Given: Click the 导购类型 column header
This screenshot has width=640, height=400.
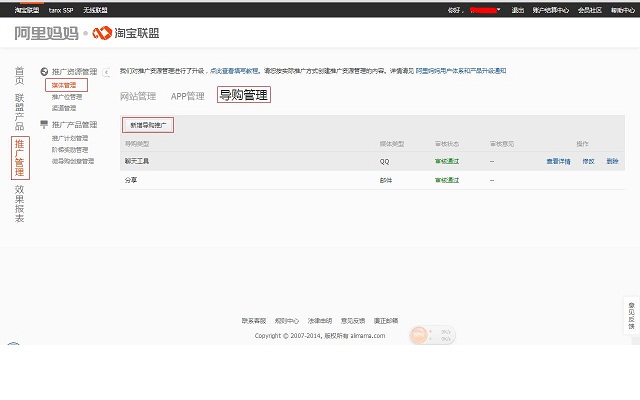Looking at the screenshot, I should point(137,144).
